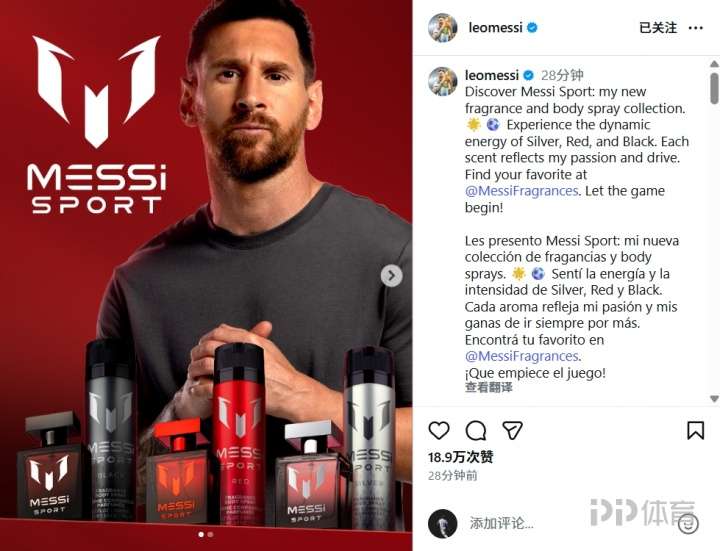
Task: Select the first carousel dot indicator
Action: coord(201,534)
